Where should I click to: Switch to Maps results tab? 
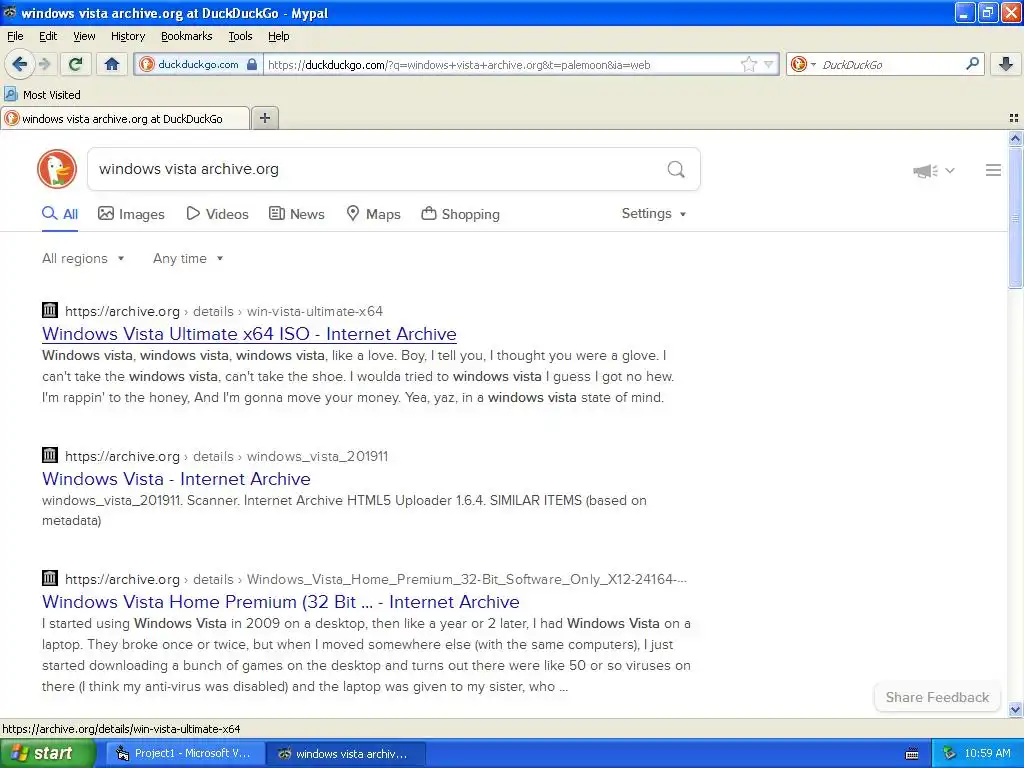tap(374, 214)
